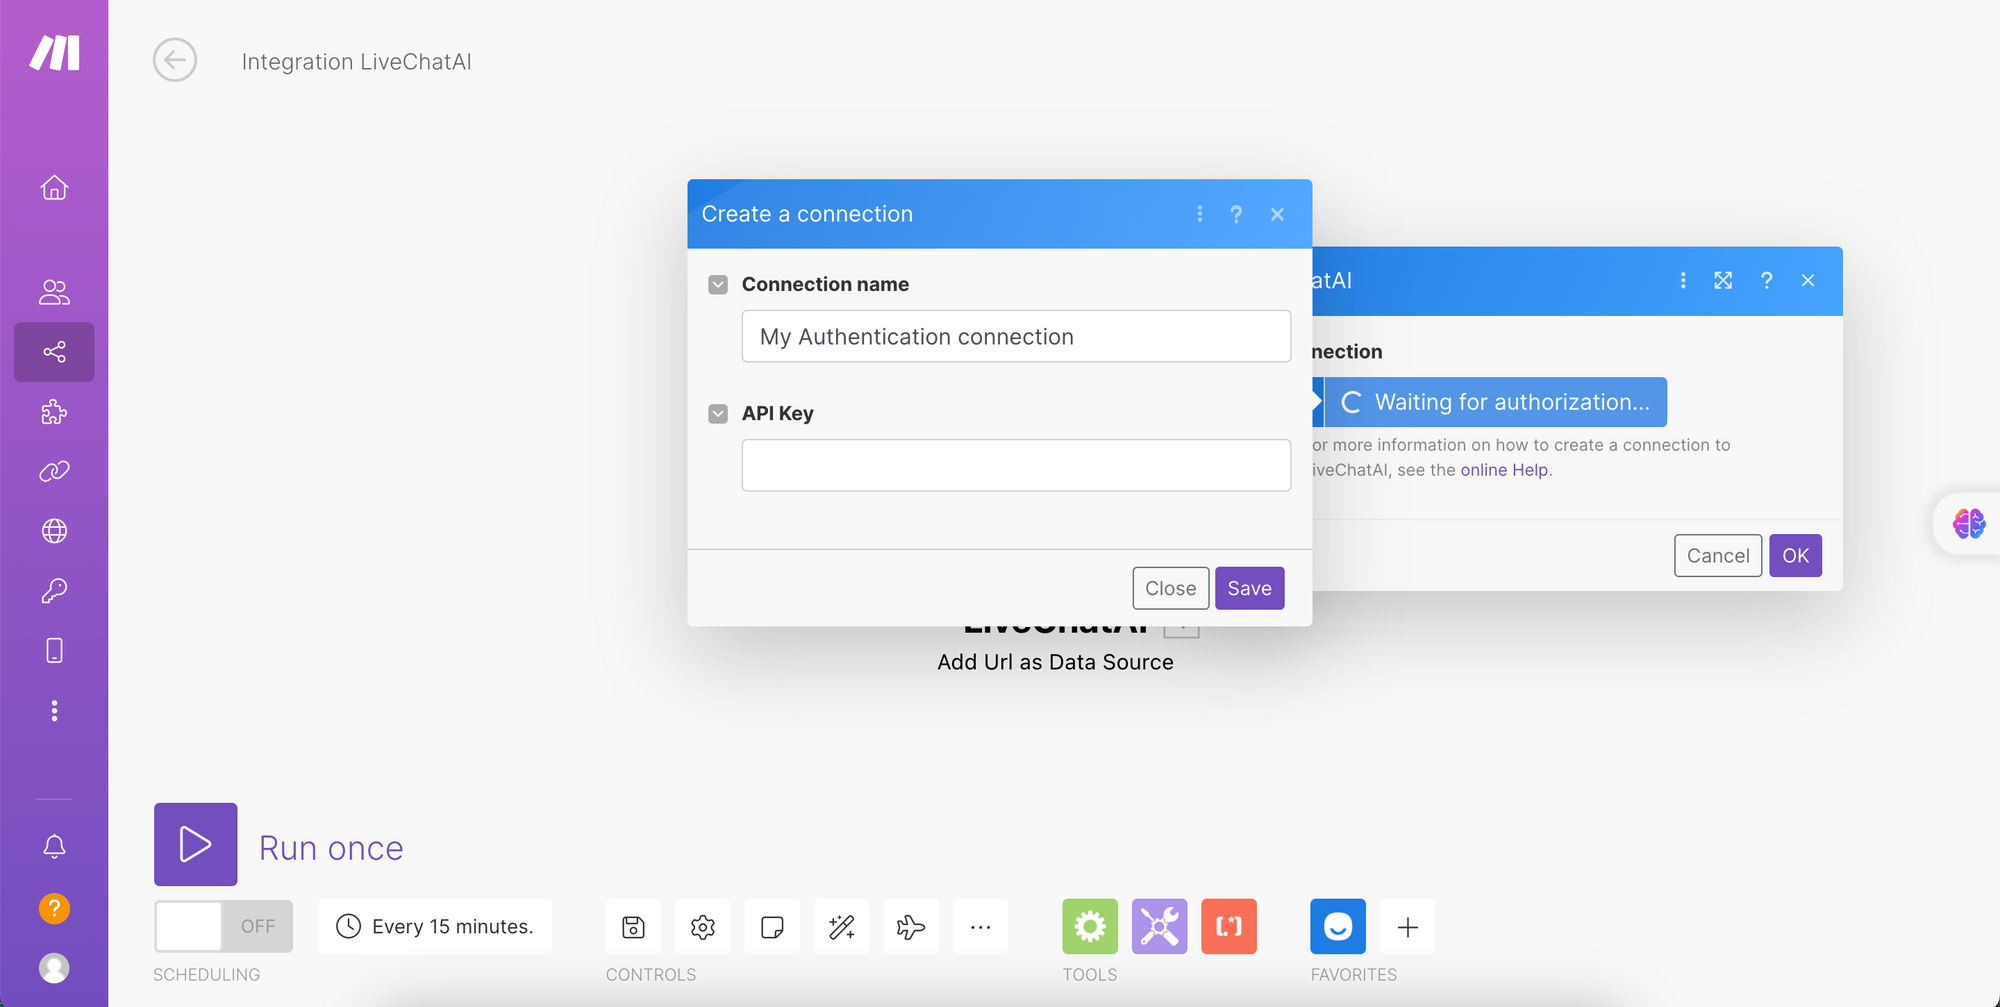2000x1007 pixels.
Task: Click the Auto-align magic wand icon
Action: click(x=842, y=927)
